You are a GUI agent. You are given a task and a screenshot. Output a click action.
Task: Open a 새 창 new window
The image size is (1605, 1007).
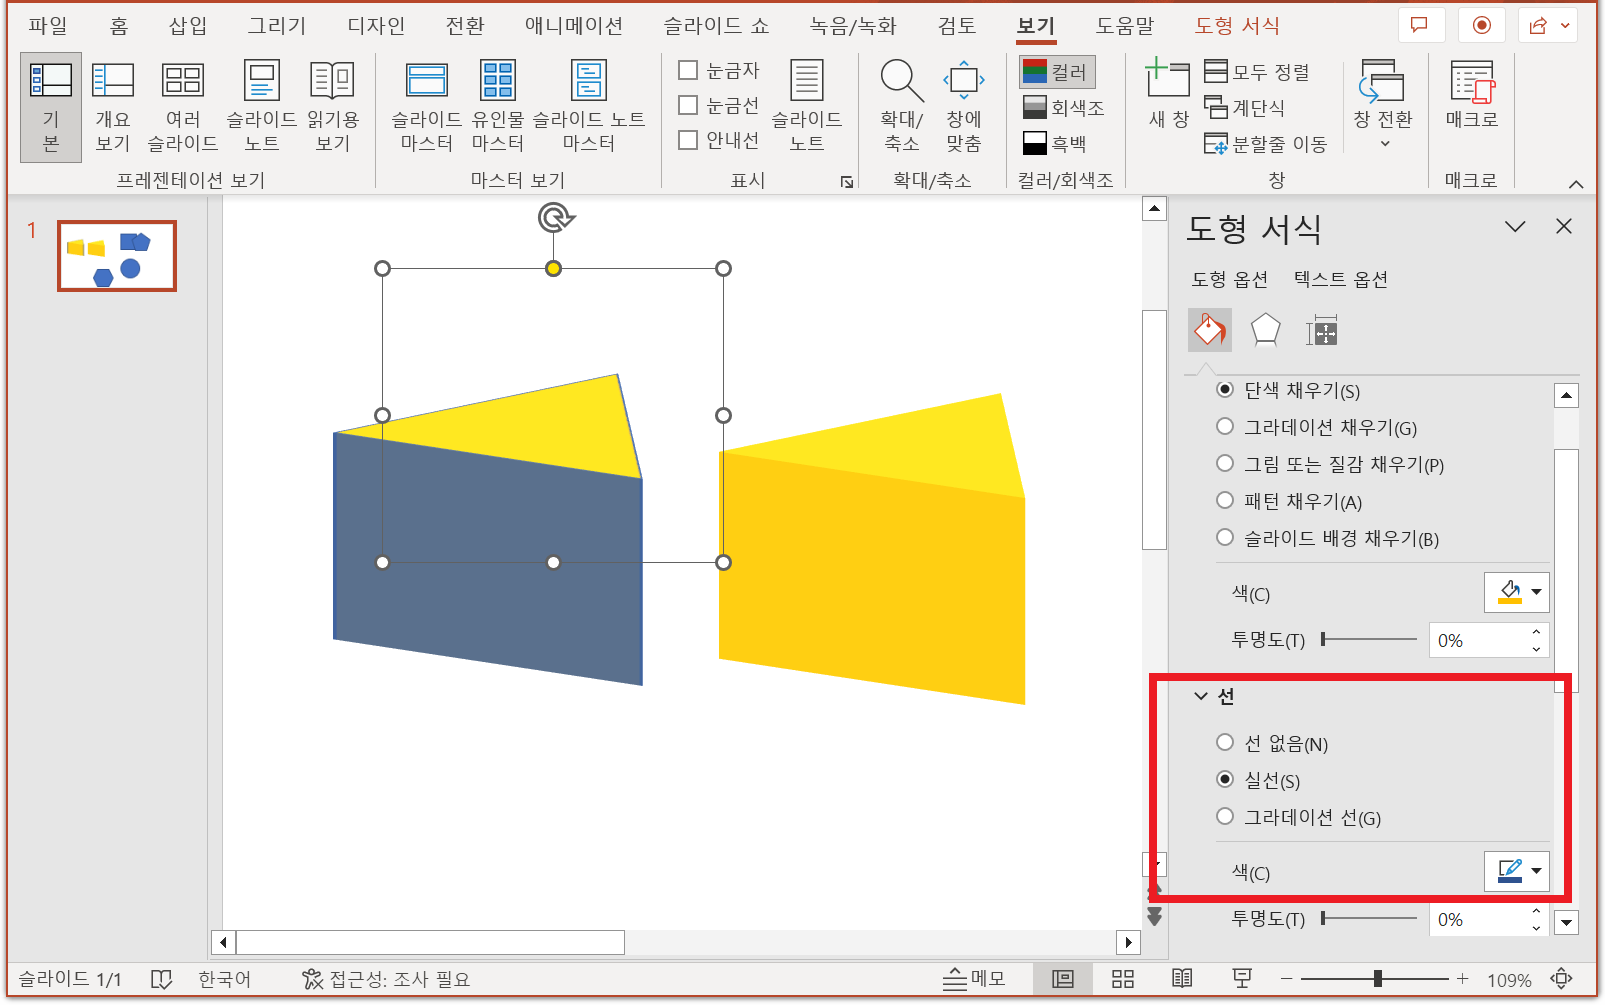click(1168, 96)
